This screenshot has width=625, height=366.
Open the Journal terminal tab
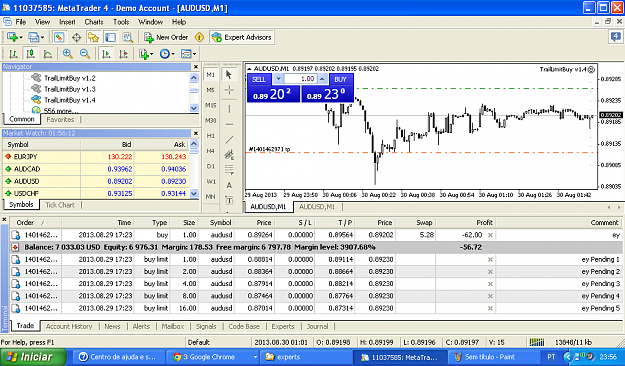pos(317,326)
